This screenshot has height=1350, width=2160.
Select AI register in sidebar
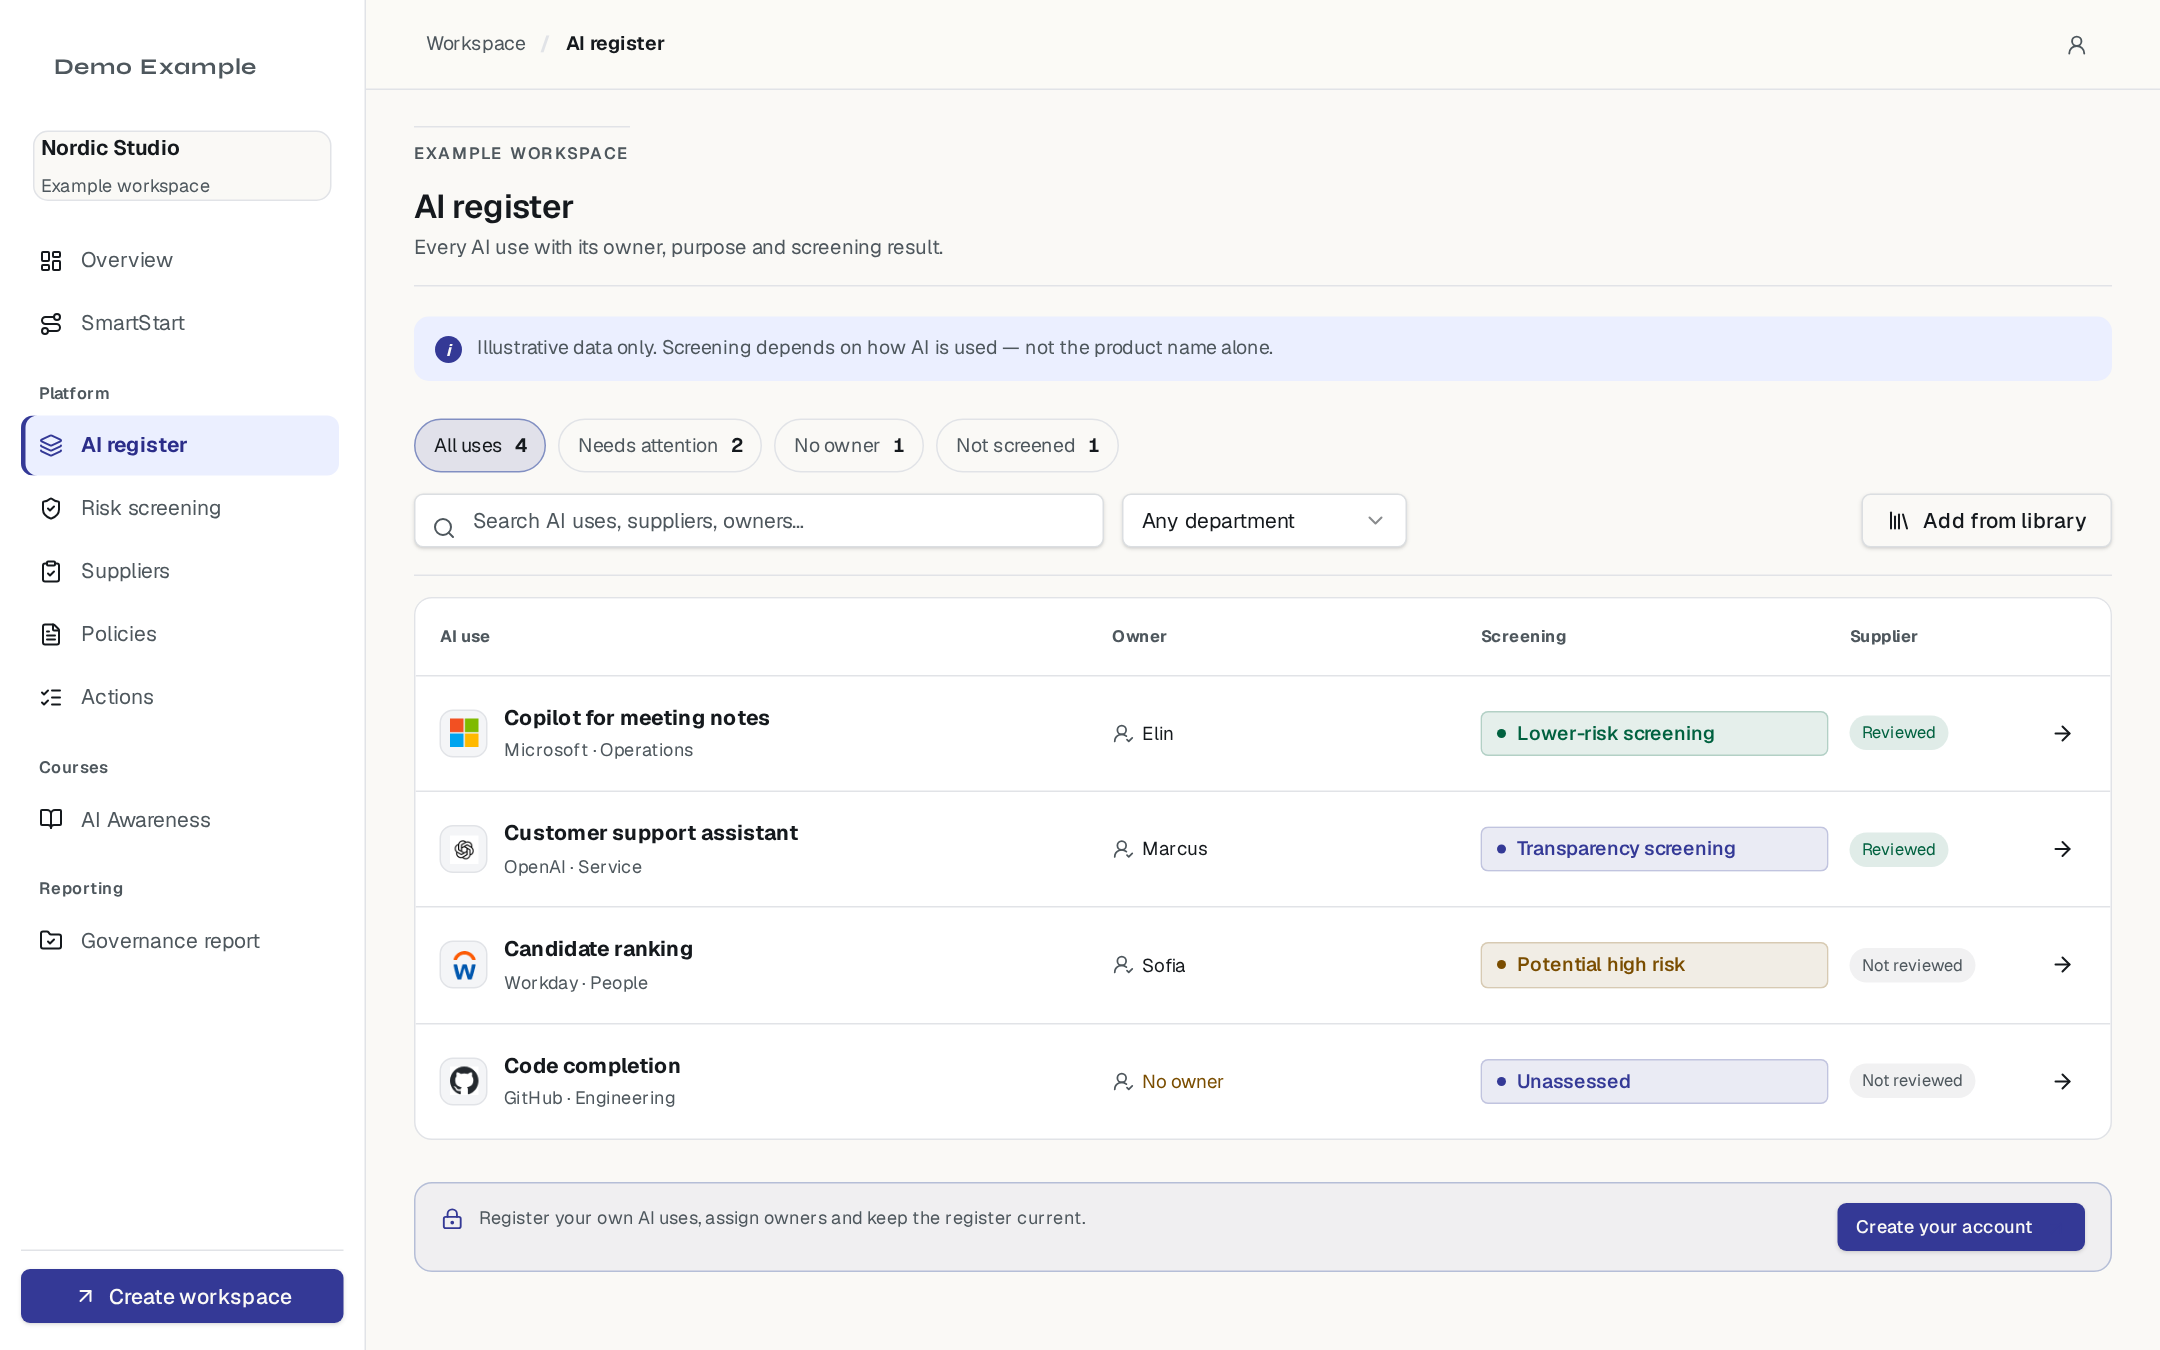pyautogui.click(x=180, y=445)
